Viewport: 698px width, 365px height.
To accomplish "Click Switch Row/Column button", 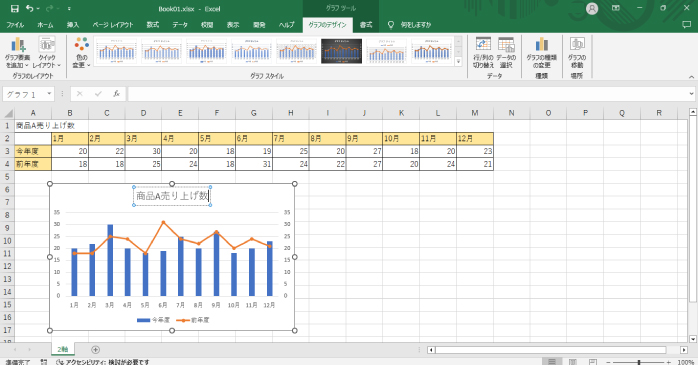I will point(483,53).
